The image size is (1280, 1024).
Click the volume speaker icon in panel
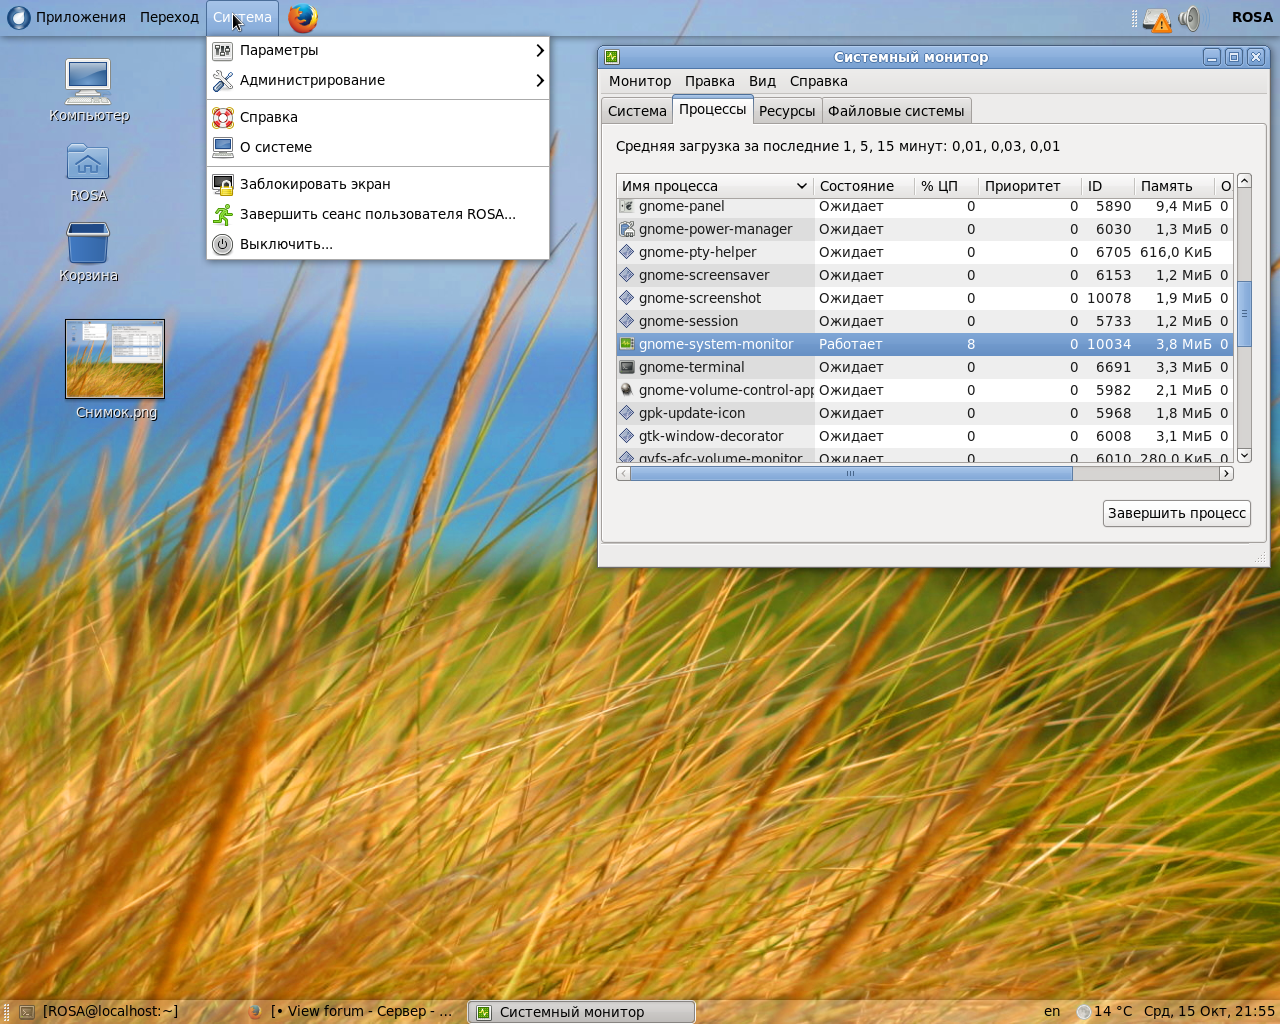click(x=1189, y=18)
